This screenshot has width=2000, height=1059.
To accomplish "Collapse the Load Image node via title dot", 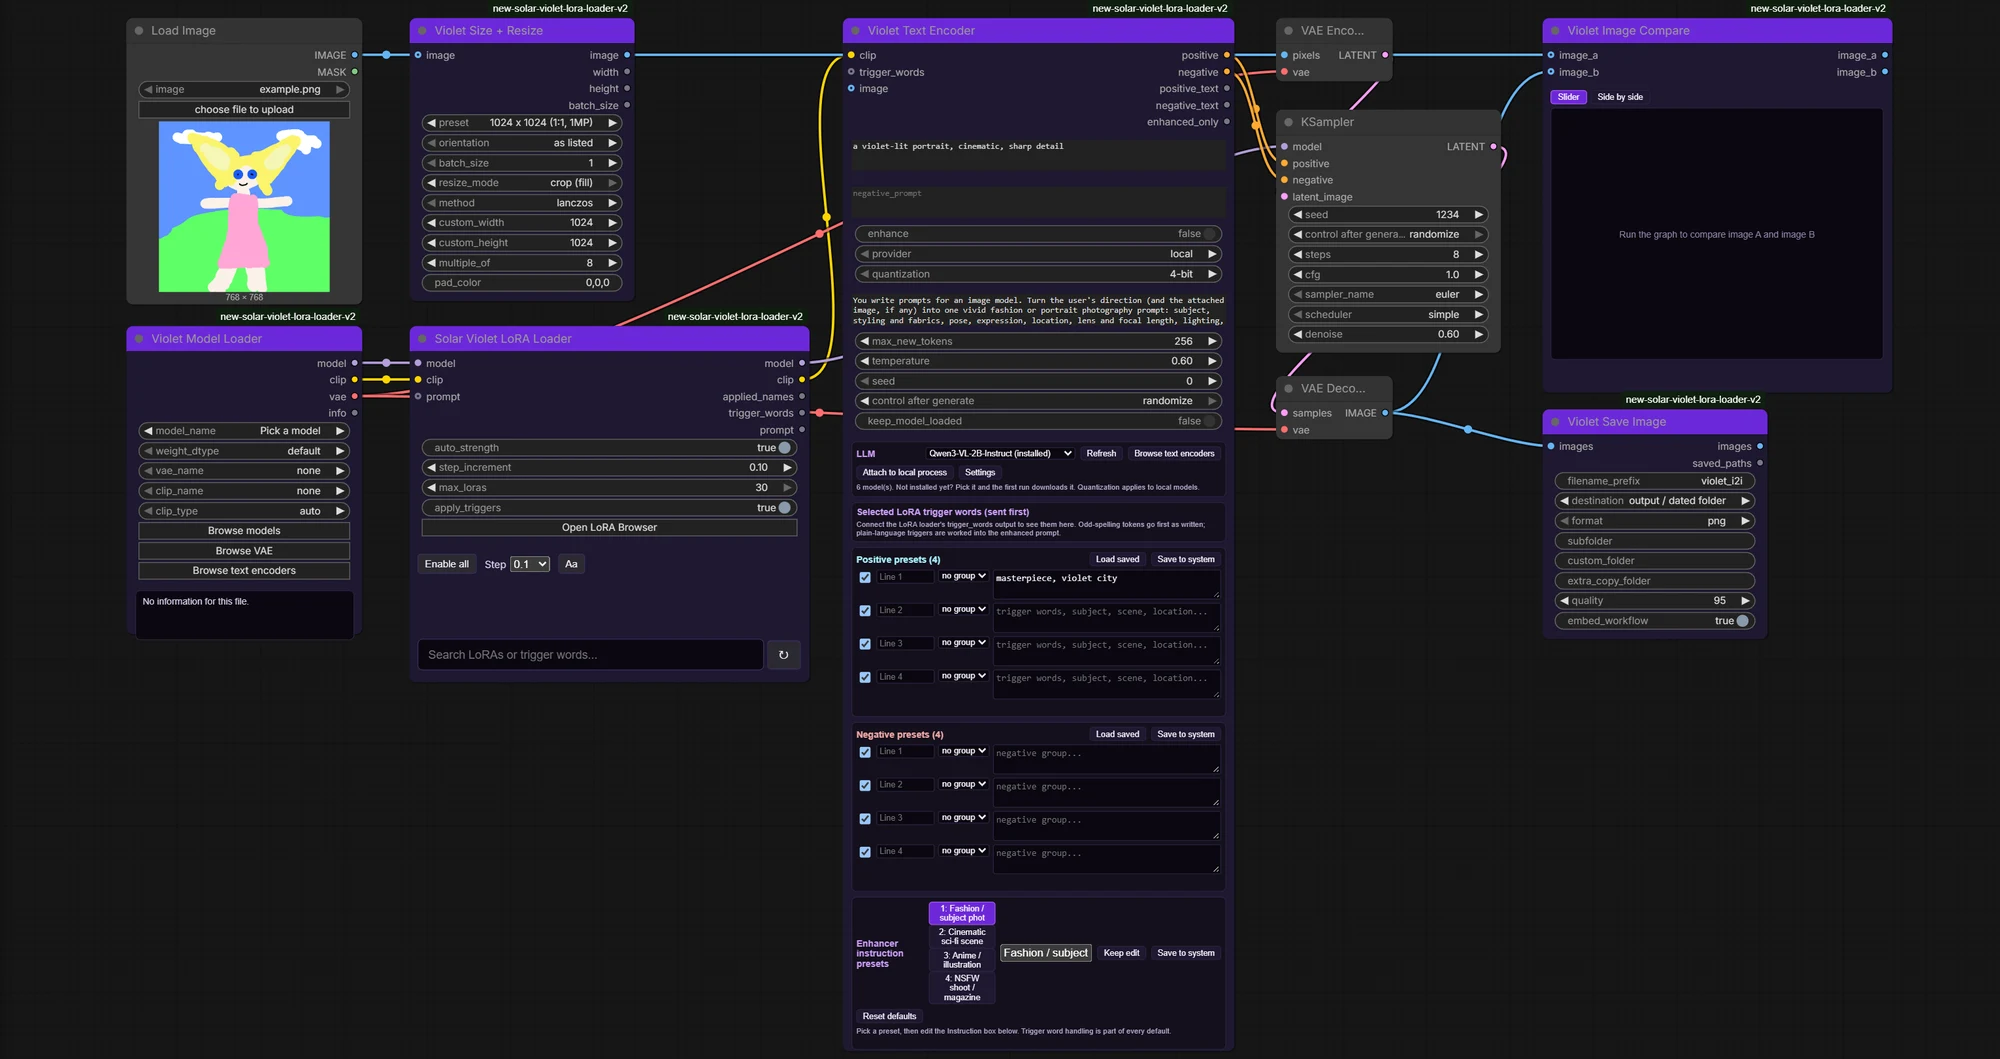I will (139, 31).
